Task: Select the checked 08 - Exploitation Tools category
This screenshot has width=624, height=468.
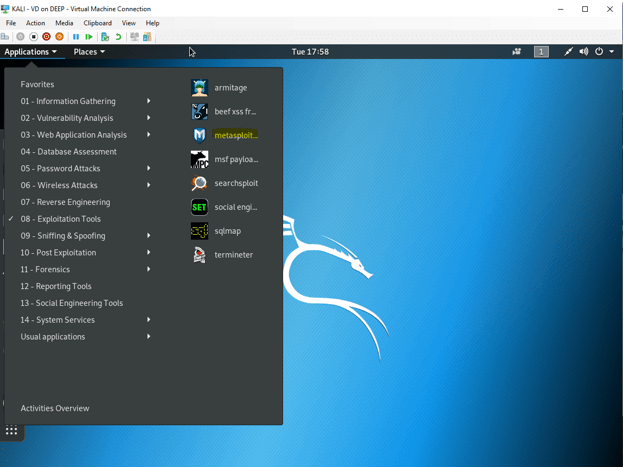Action: click(x=61, y=219)
